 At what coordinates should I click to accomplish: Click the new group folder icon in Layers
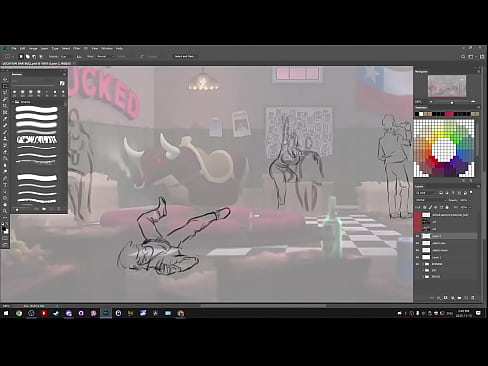[460, 298]
